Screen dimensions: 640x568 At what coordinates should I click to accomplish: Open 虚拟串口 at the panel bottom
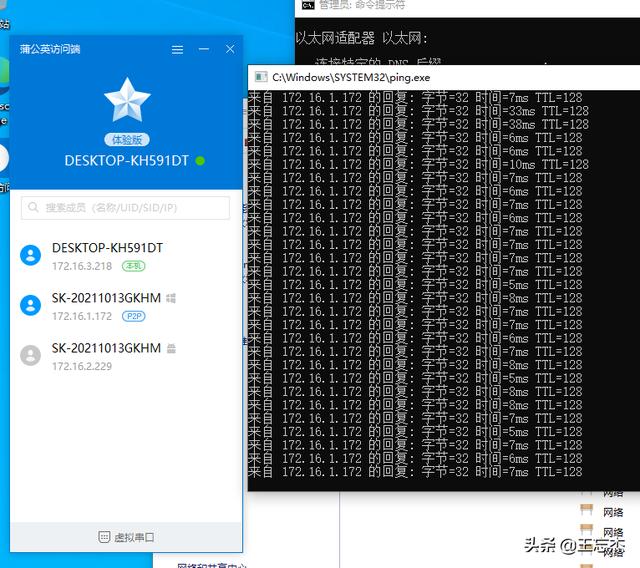coord(127,537)
